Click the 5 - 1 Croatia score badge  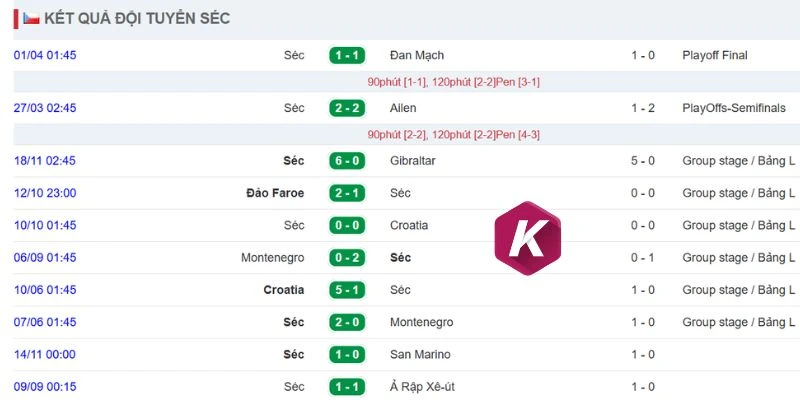(347, 290)
